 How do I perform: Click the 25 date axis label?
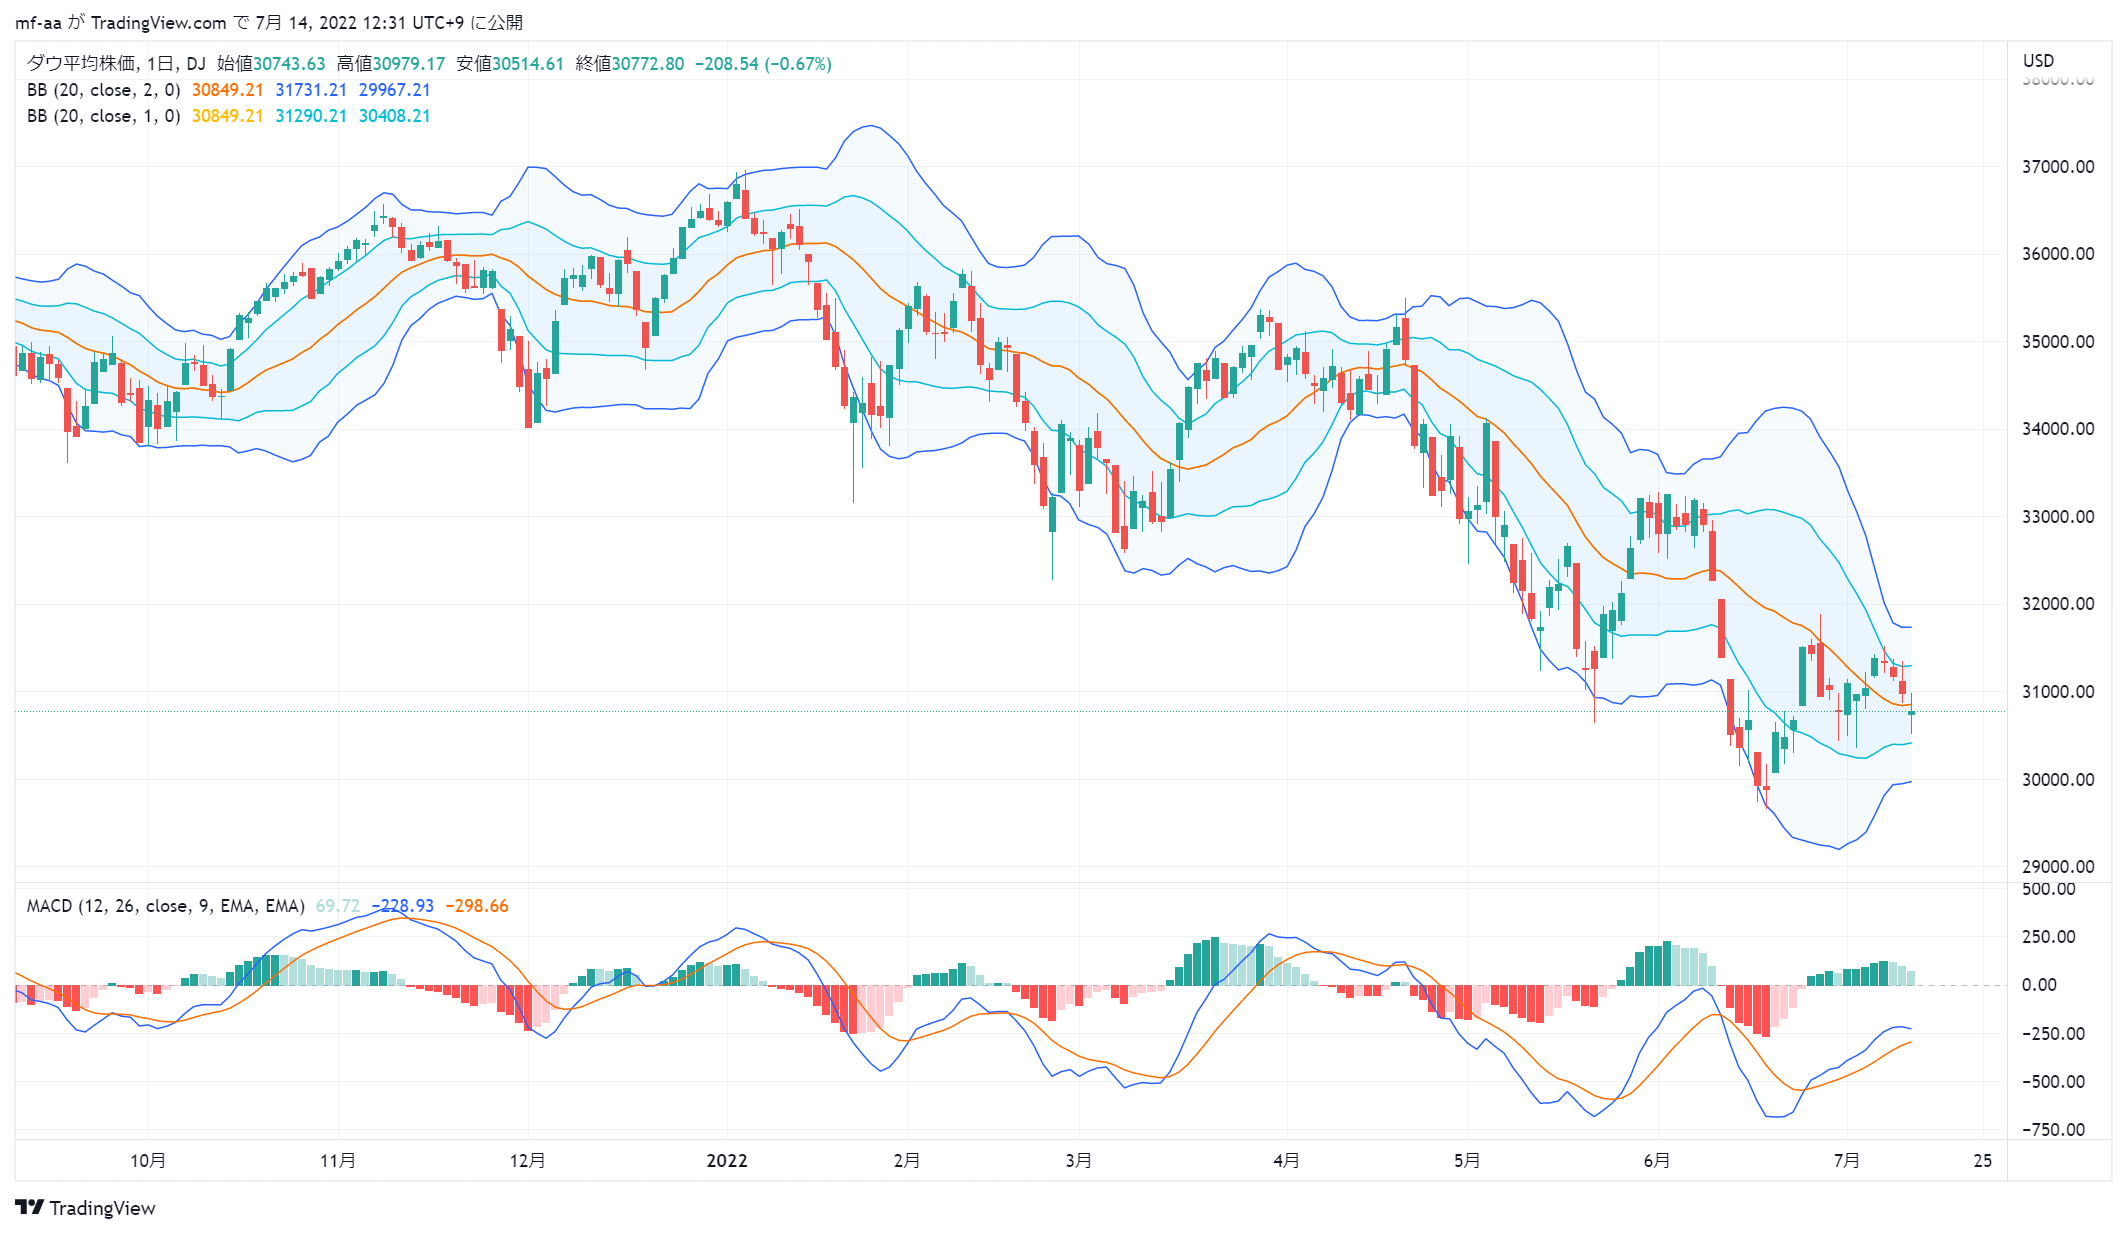pyautogui.click(x=1983, y=1161)
